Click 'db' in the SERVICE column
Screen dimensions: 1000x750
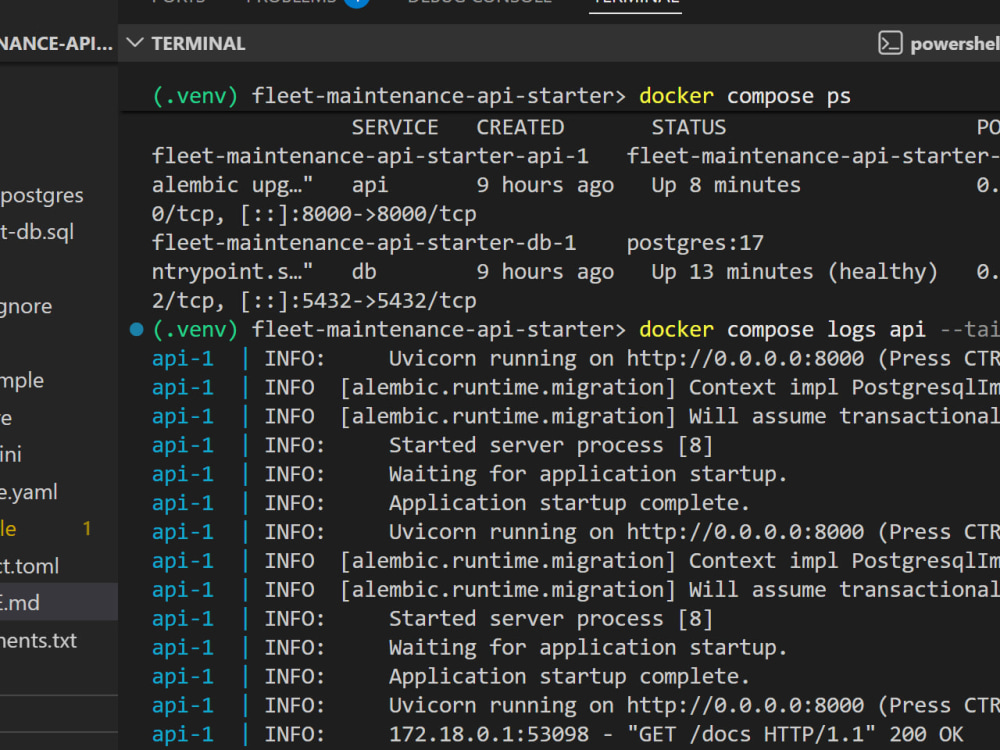pyautogui.click(x=364, y=272)
